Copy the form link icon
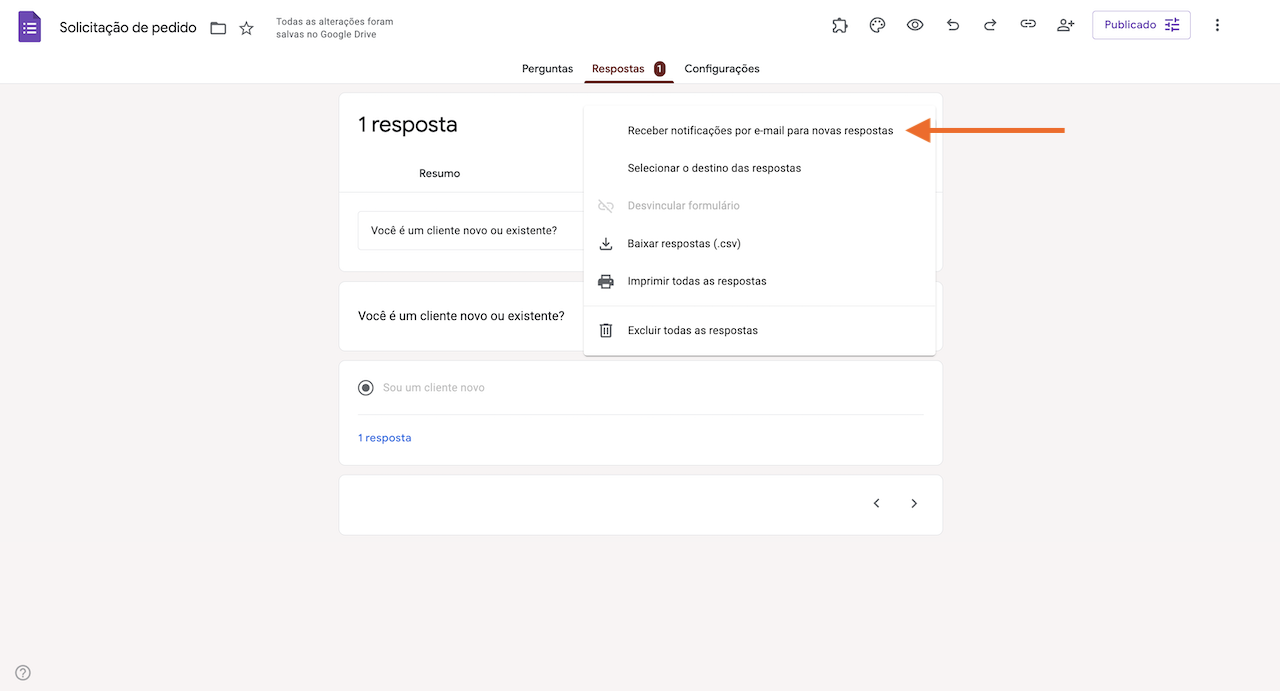 [1028, 25]
